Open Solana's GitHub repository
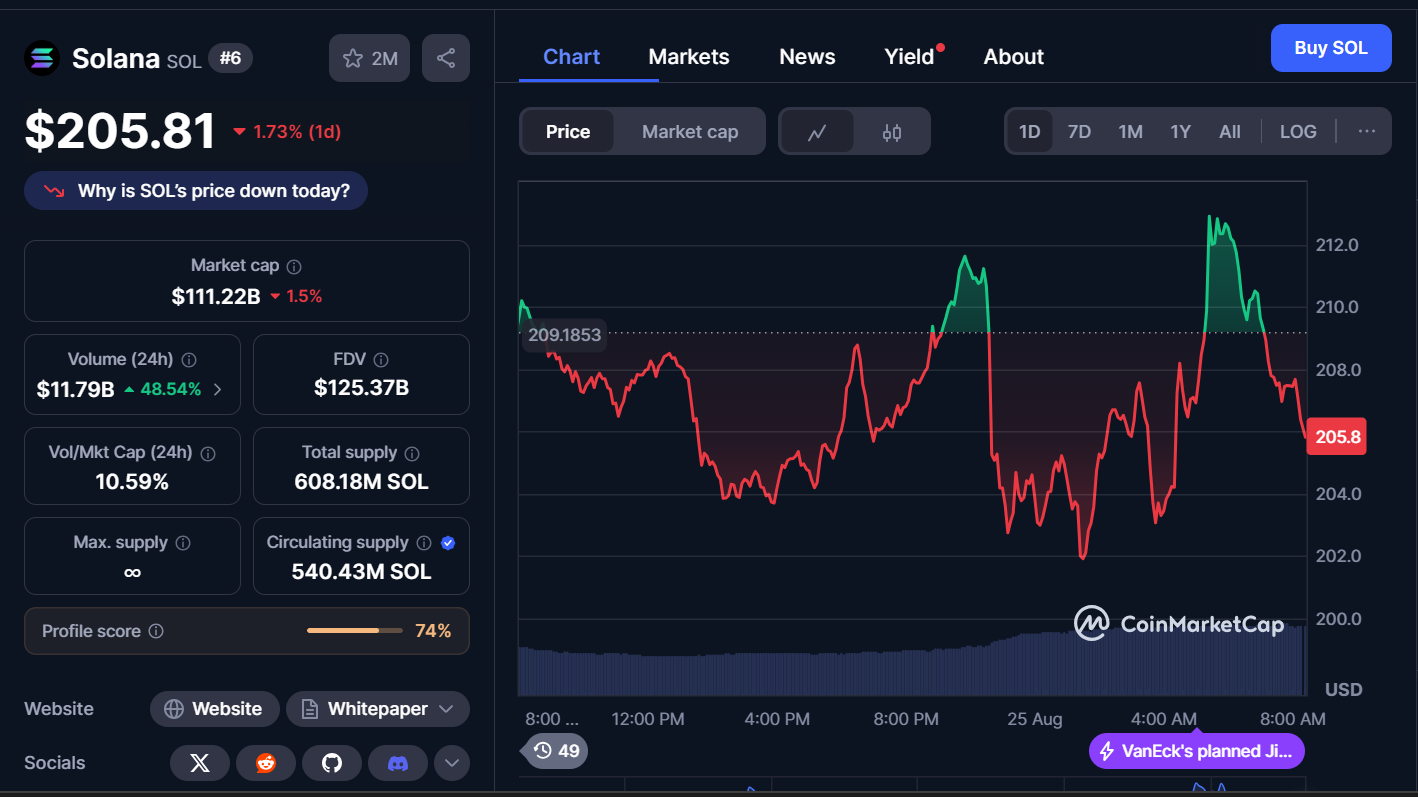This screenshot has width=1418, height=797. click(332, 763)
